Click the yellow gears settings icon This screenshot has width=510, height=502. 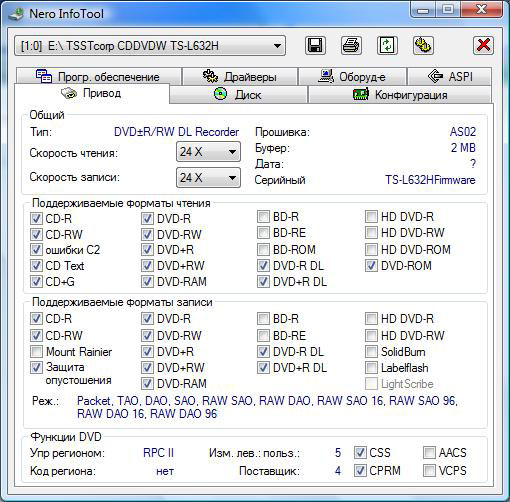pyautogui.click(x=423, y=45)
